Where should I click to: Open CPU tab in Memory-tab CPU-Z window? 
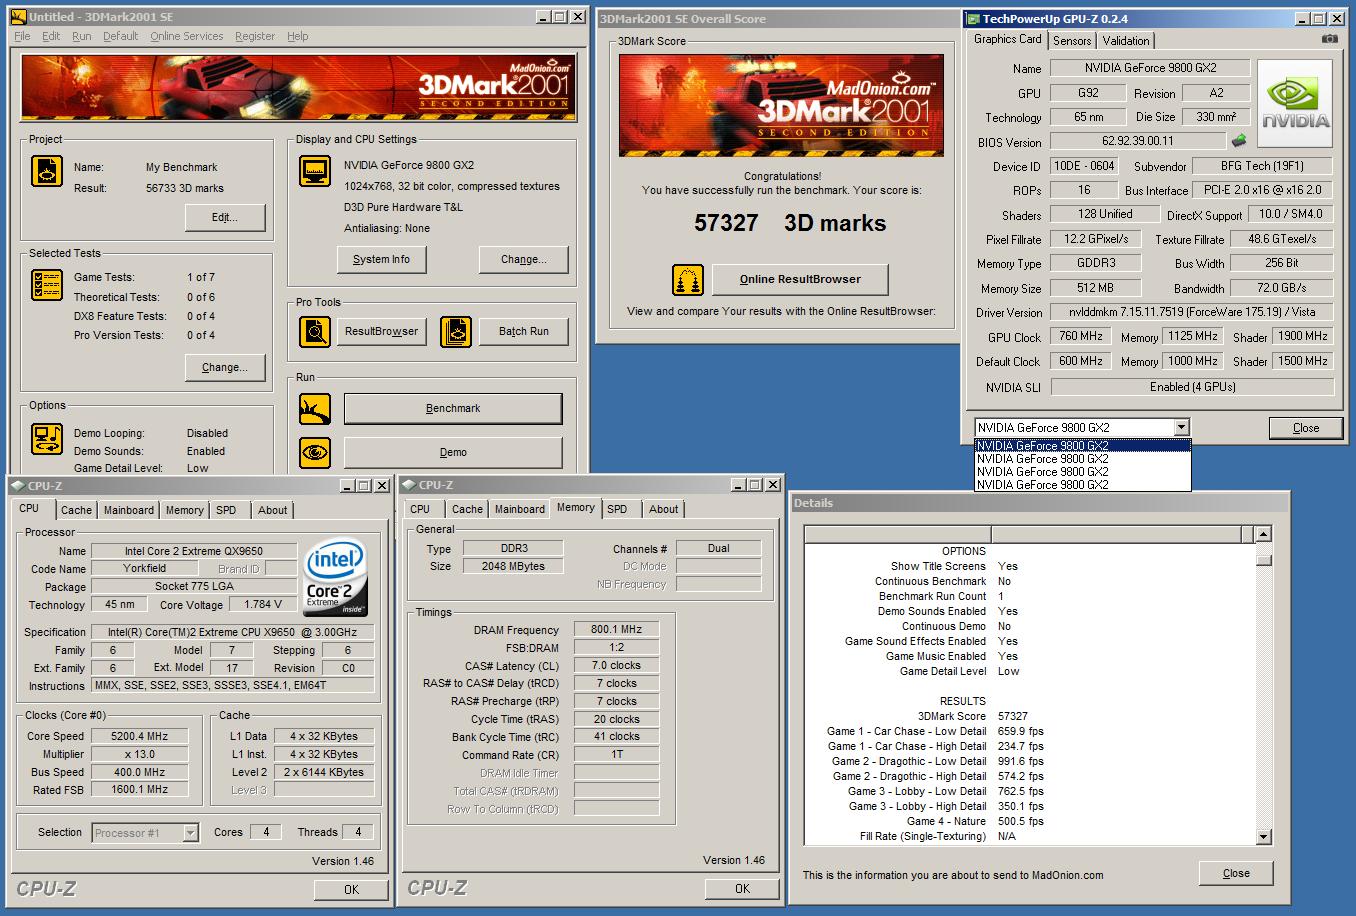click(x=420, y=509)
